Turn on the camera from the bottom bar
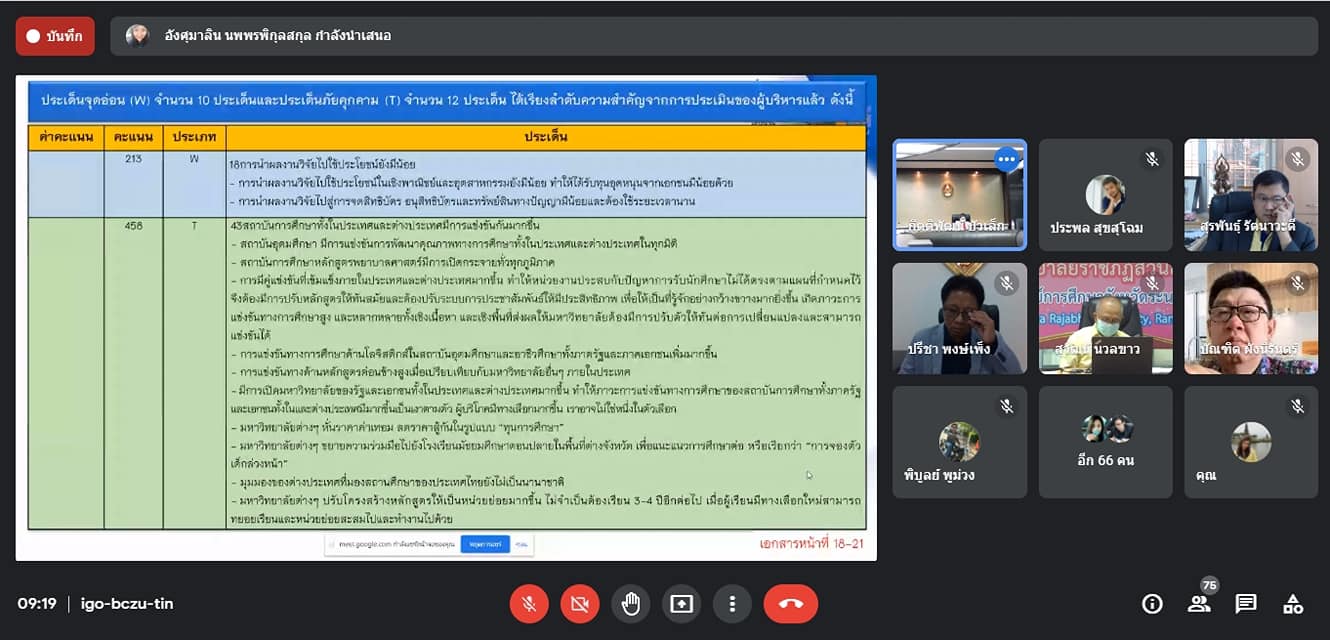Image resolution: width=1330 pixels, height=640 pixels. [579, 604]
